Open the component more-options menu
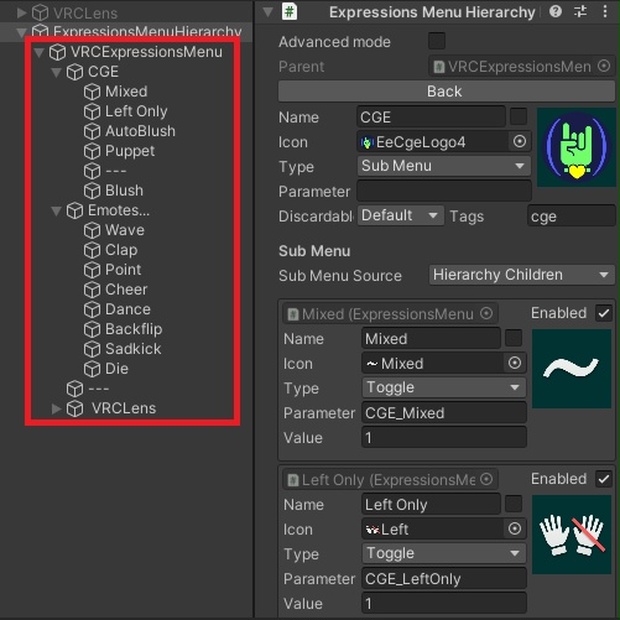Image resolution: width=620 pixels, height=620 pixels. point(603,12)
